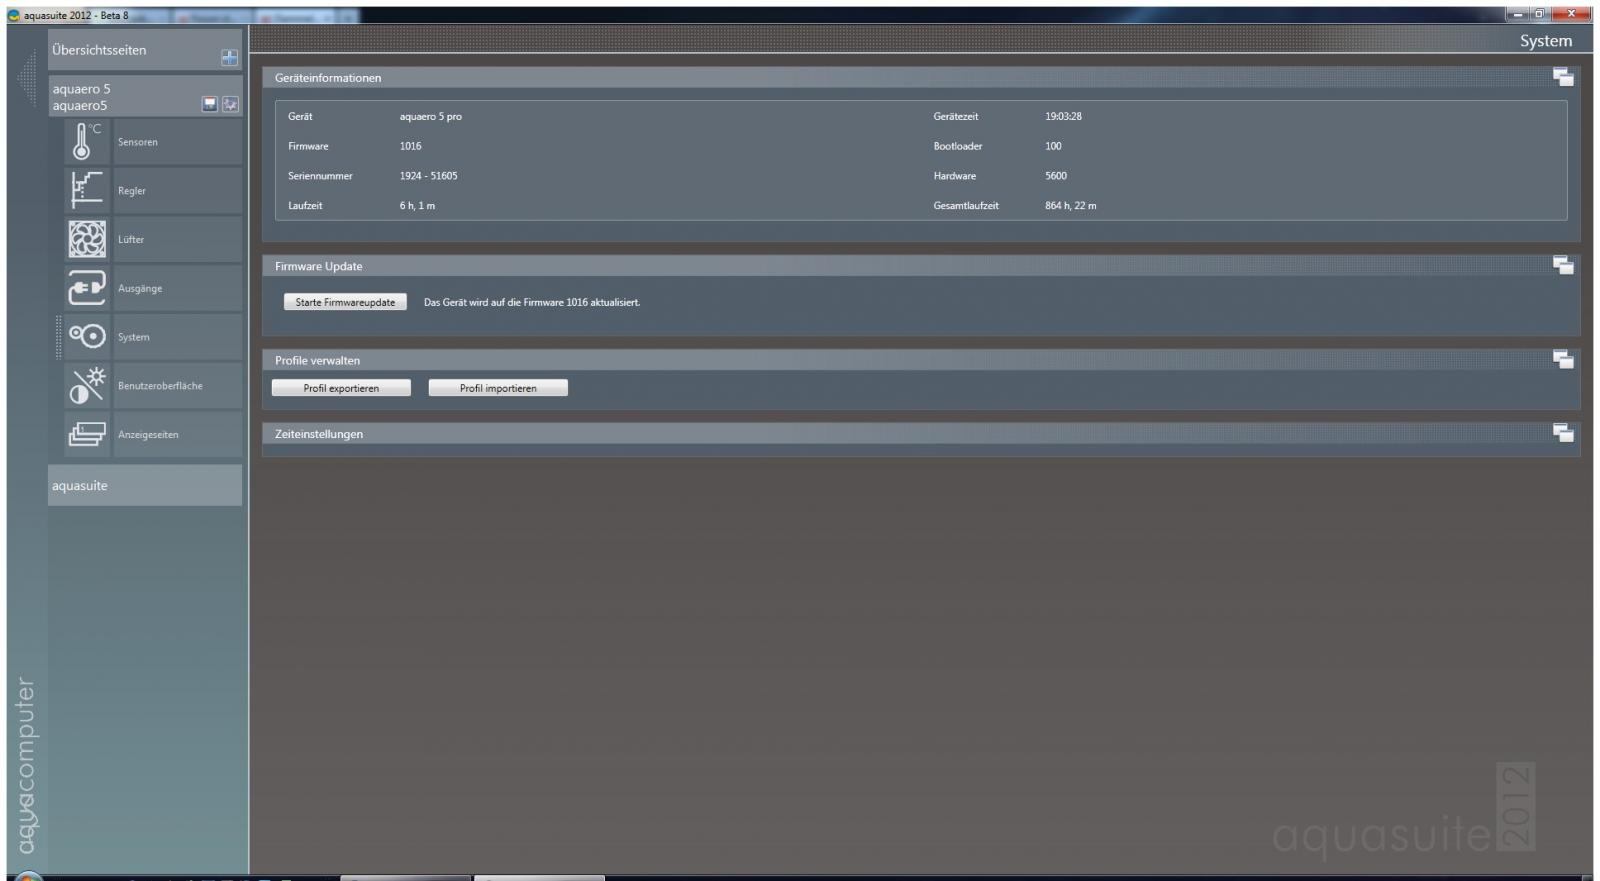Click Profil importieren
Image resolution: width=1600 pixels, height=881 pixels.
[x=498, y=388]
